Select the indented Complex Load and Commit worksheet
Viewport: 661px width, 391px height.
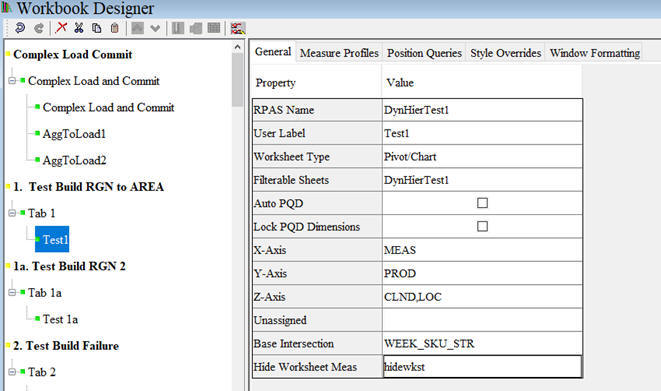pyautogui.click(x=108, y=107)
